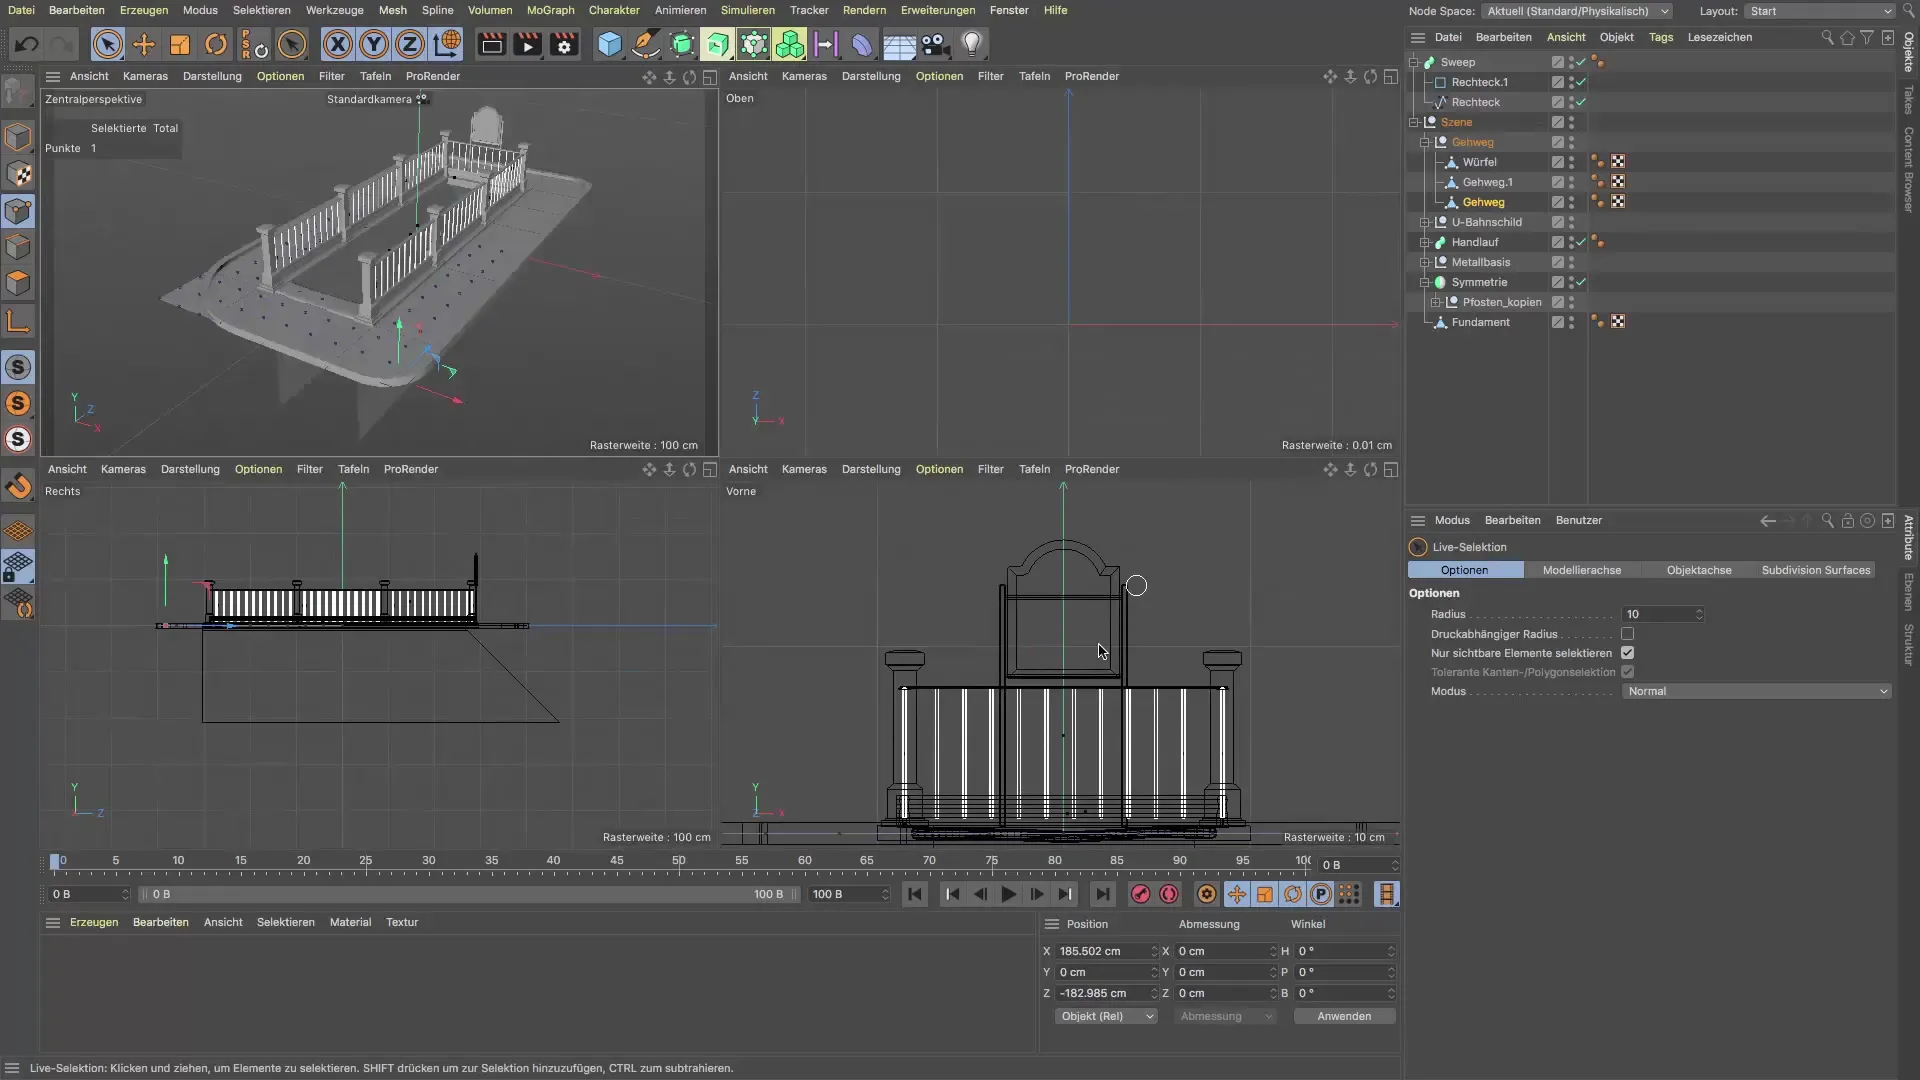Image resolution: width=1920 pixels, height=1080 pixels.
Task: Toggle visibility dots for Szene object
Action: tap(1571, 122)
